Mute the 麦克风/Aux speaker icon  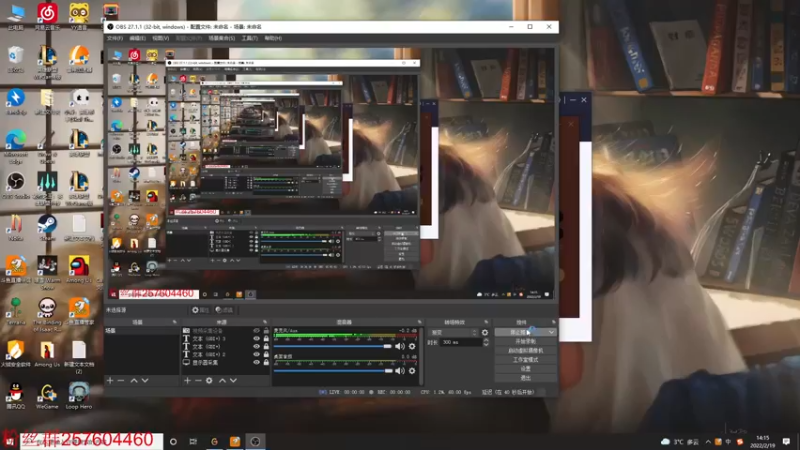399,346
